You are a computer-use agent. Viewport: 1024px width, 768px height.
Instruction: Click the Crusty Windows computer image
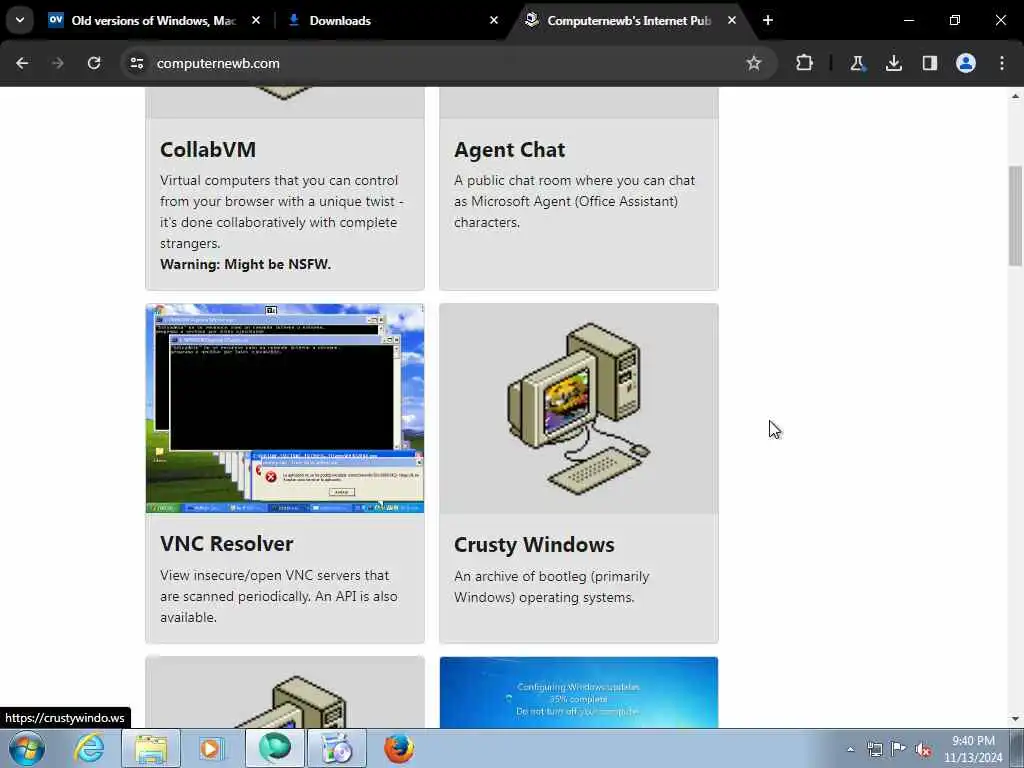click(x=579, y=408)
